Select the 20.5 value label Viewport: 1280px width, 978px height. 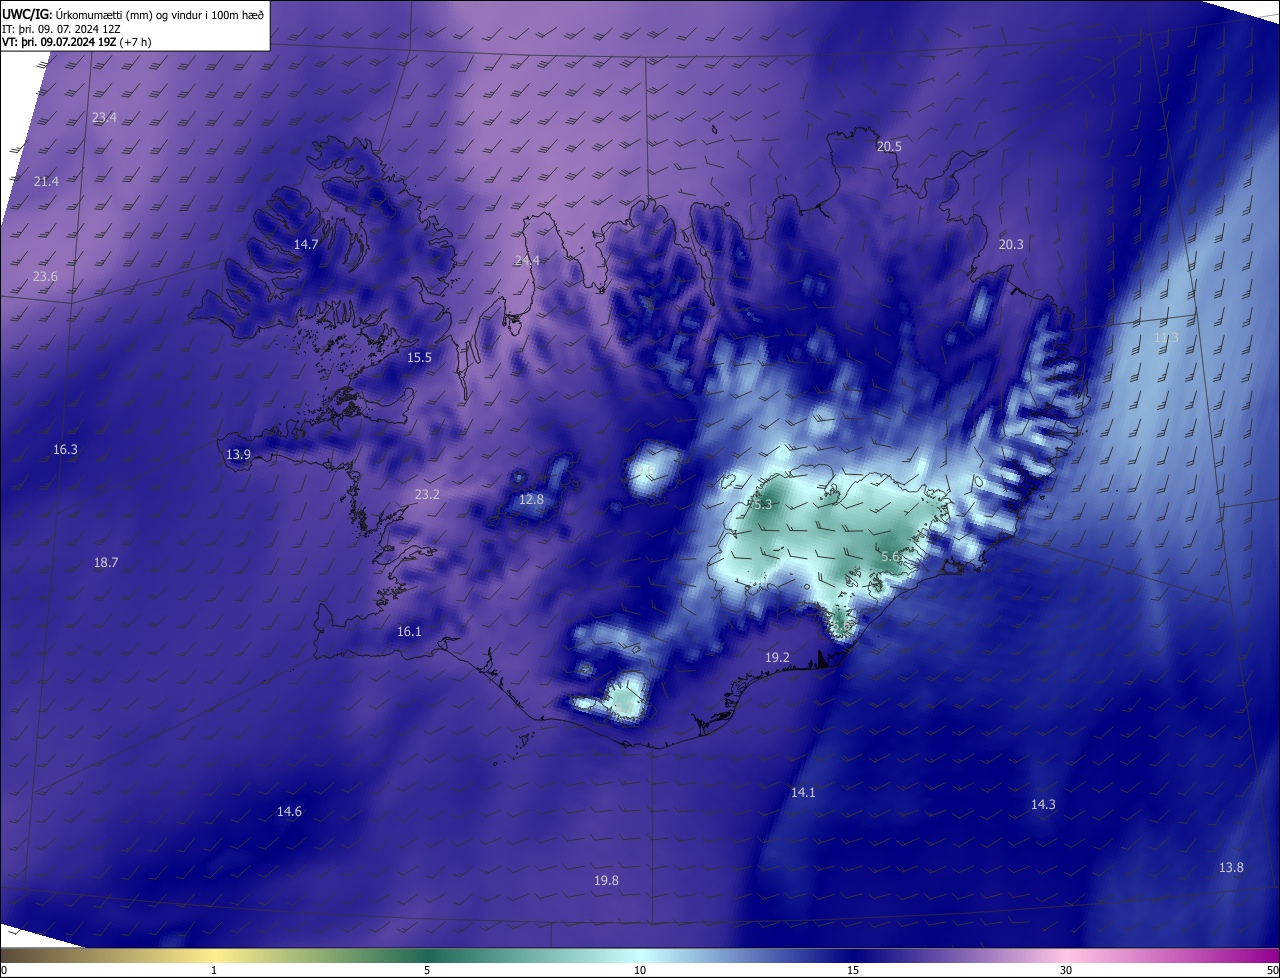click(x=889, y=146)
